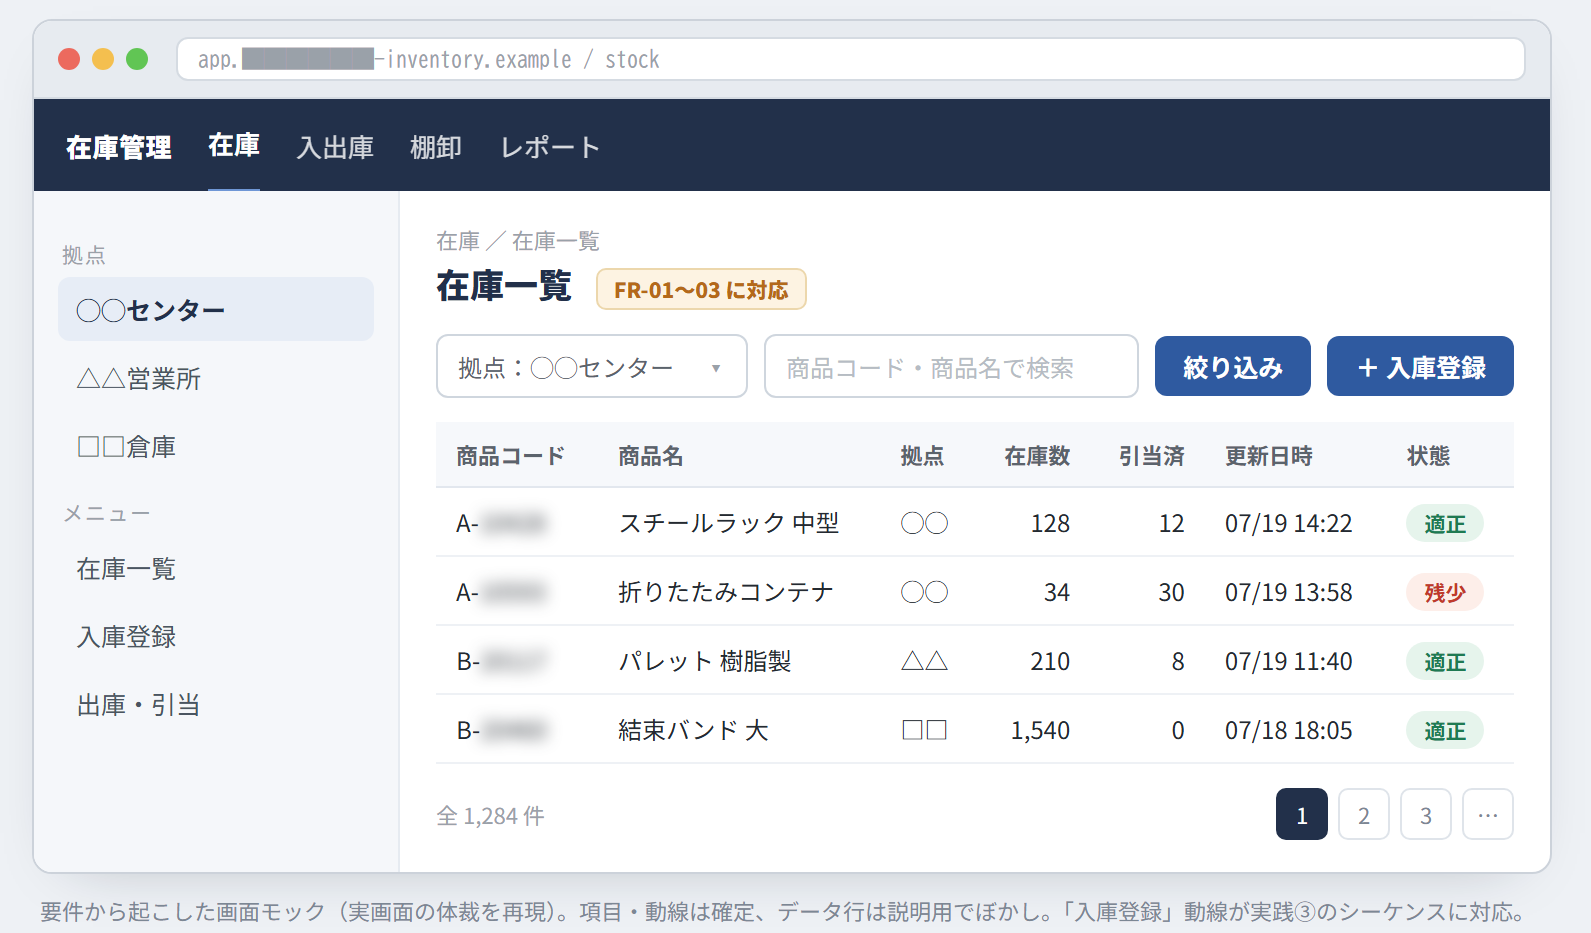Select □□倉庫 in the sidebar

click(x=216, y=446)
